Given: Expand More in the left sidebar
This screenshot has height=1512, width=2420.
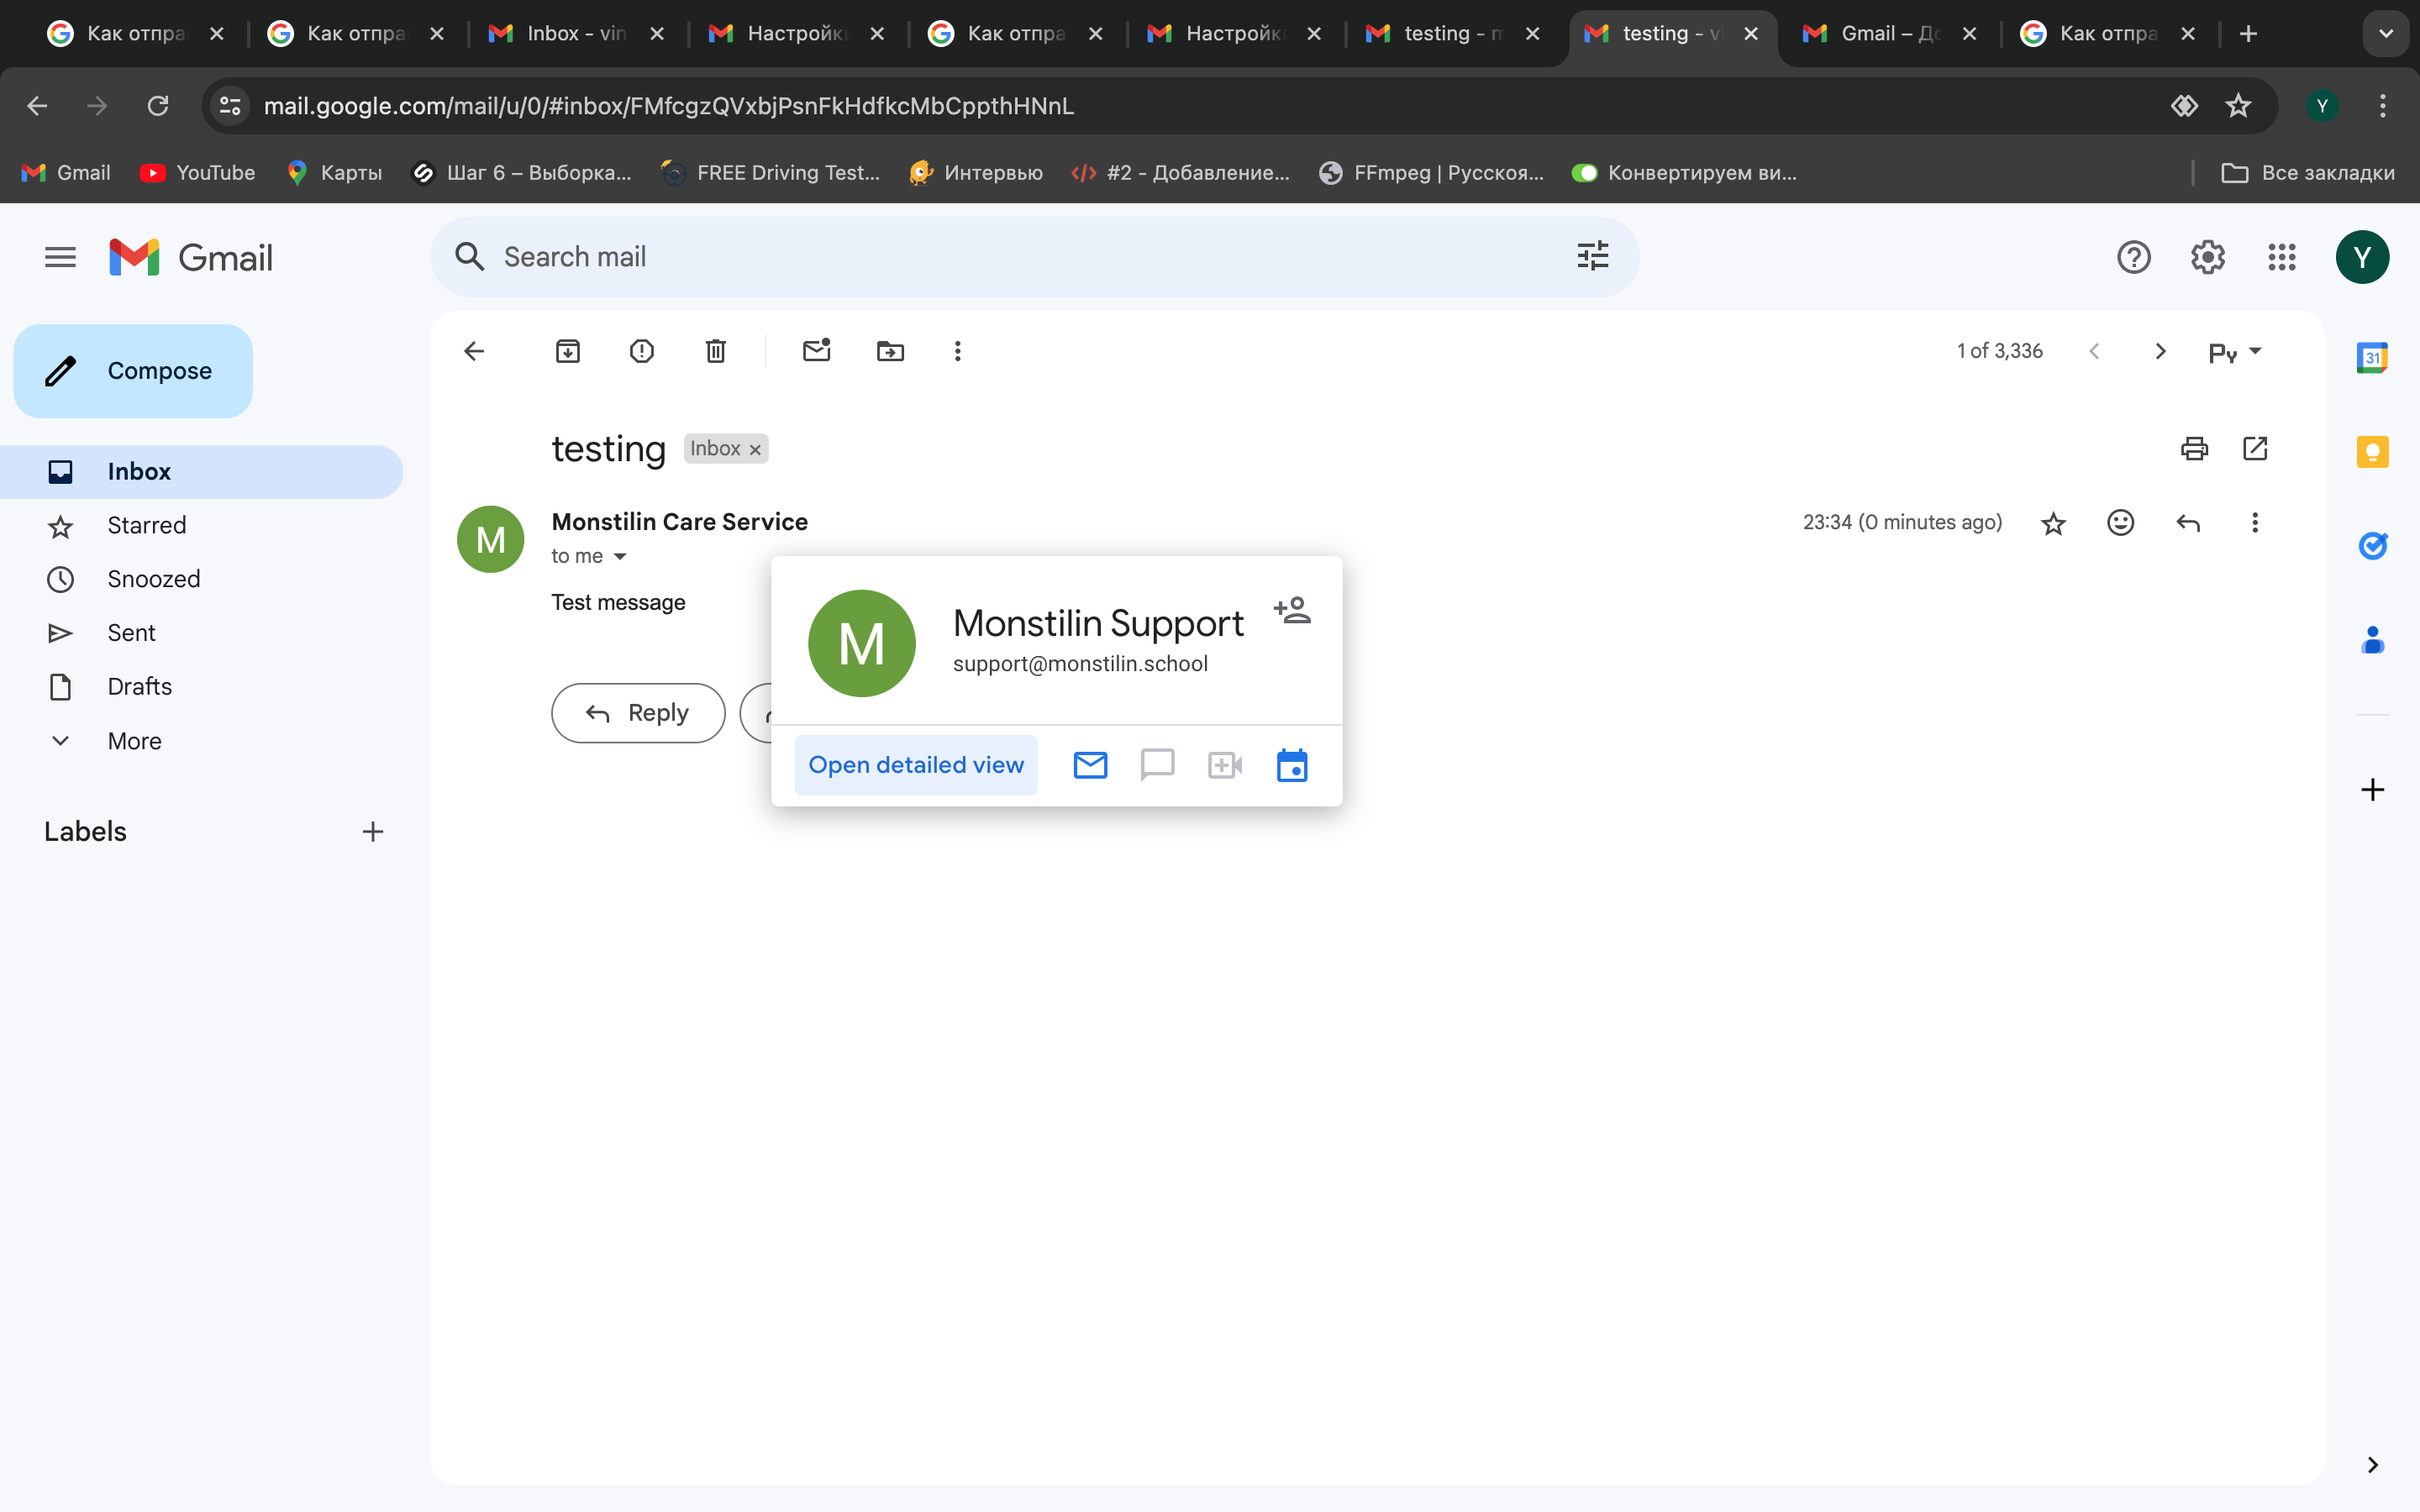Looking at the screenshot, I should tap(134, 741).
